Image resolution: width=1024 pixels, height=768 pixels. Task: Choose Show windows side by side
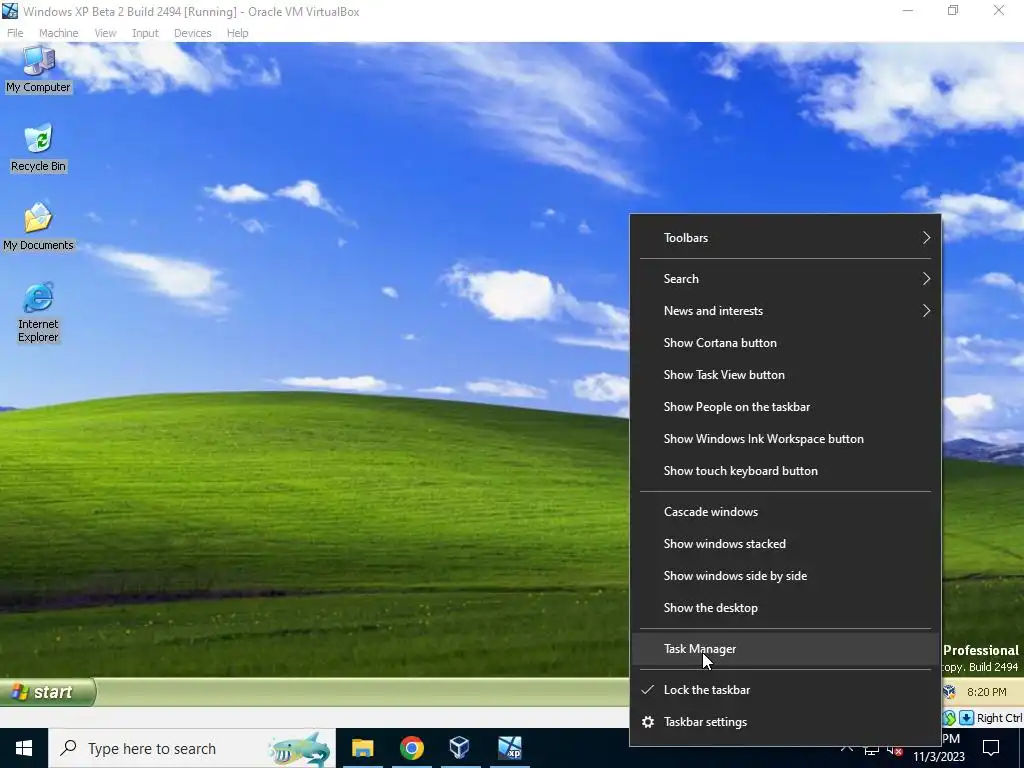[786, 576]
